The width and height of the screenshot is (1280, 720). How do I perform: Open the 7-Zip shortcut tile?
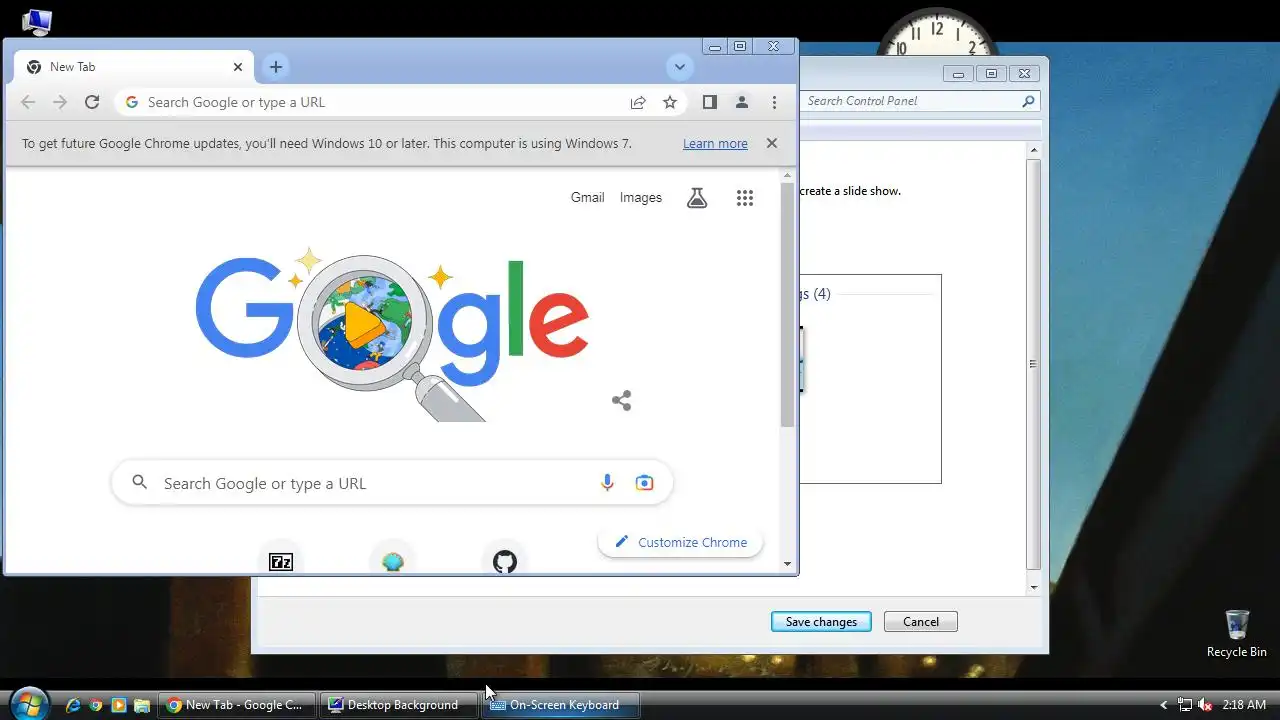281,561
